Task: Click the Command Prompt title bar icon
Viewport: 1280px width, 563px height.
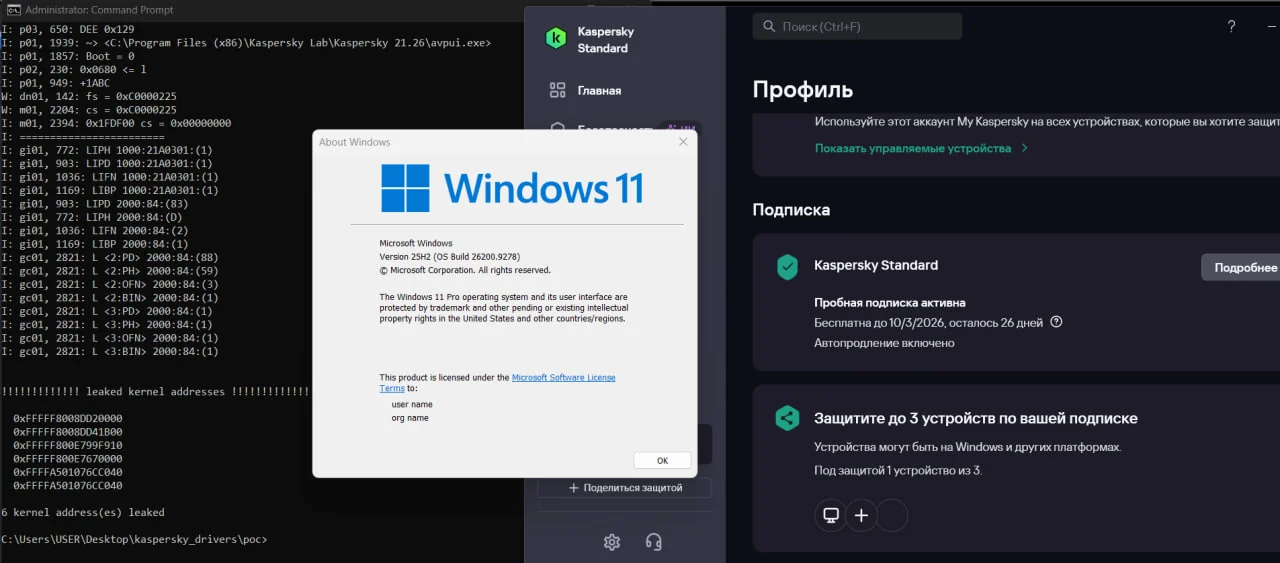Action: pyautogui.click(x=13, y=10)
